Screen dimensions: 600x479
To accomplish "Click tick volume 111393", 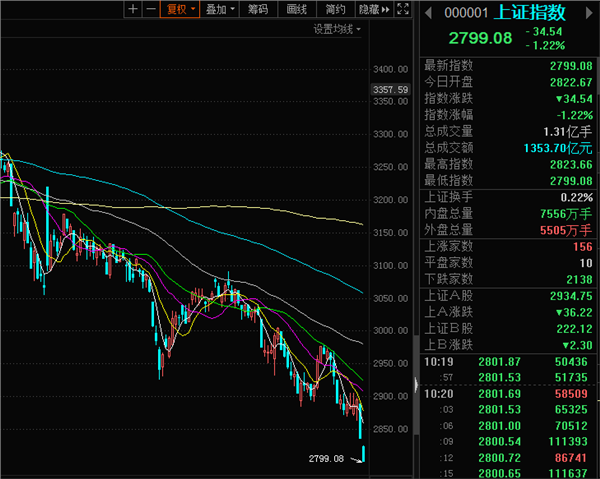I will point(568,442).
